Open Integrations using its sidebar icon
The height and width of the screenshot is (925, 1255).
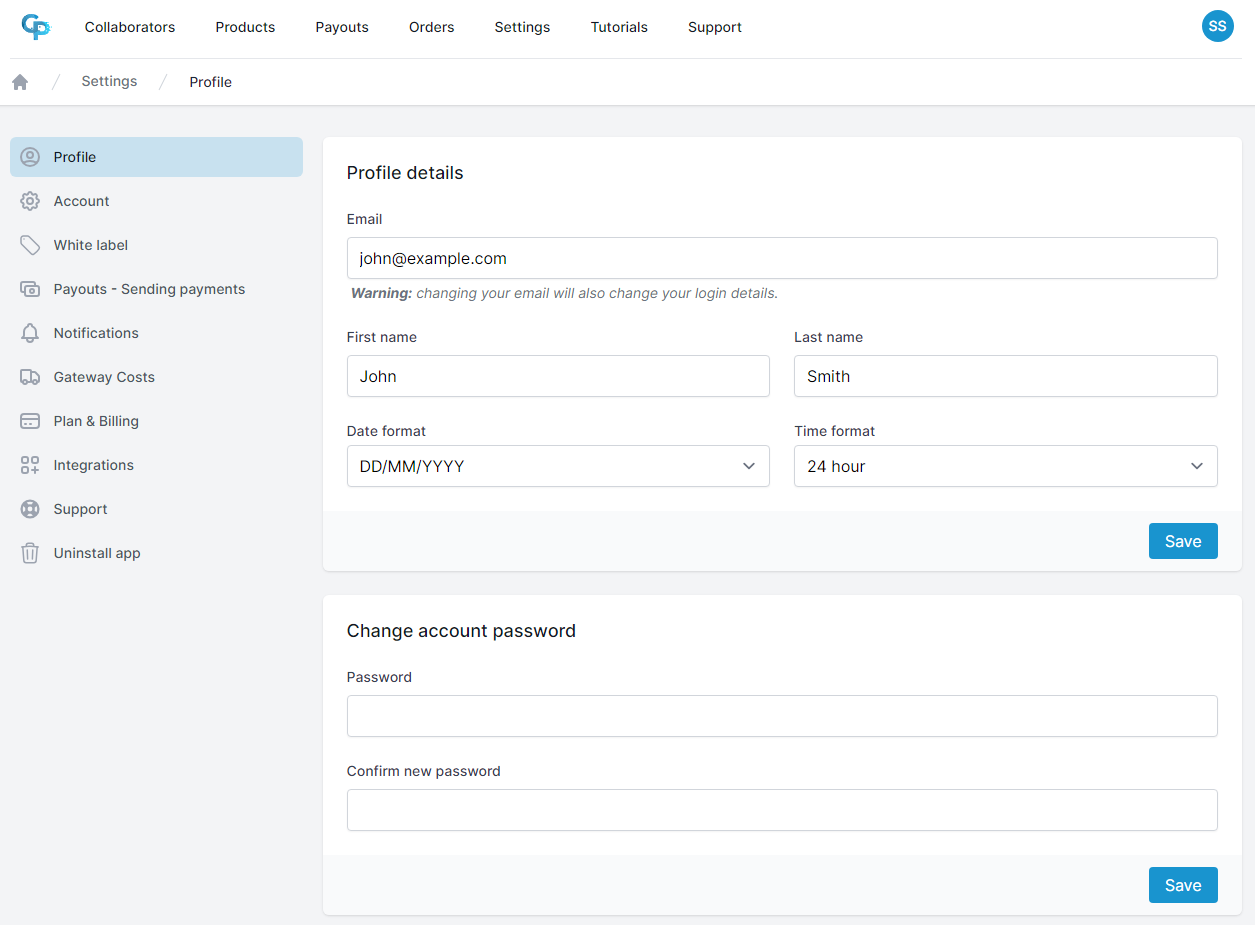click(31, 465)
